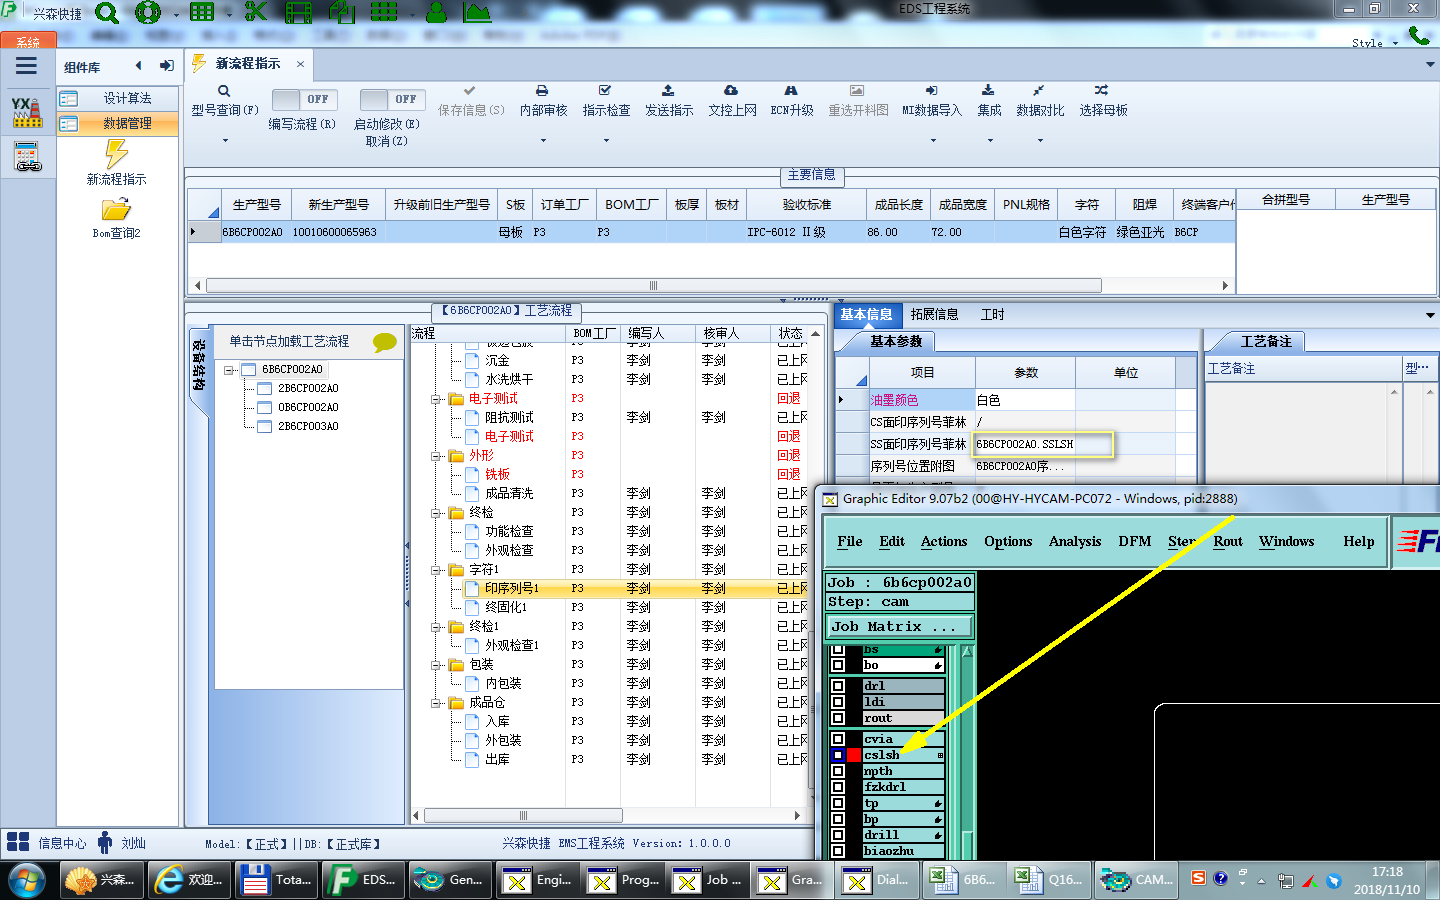Screen dimensions: 1440x900
Task: Click the green area chart icon
Action: pyautogui.click(x=477, y=12)
